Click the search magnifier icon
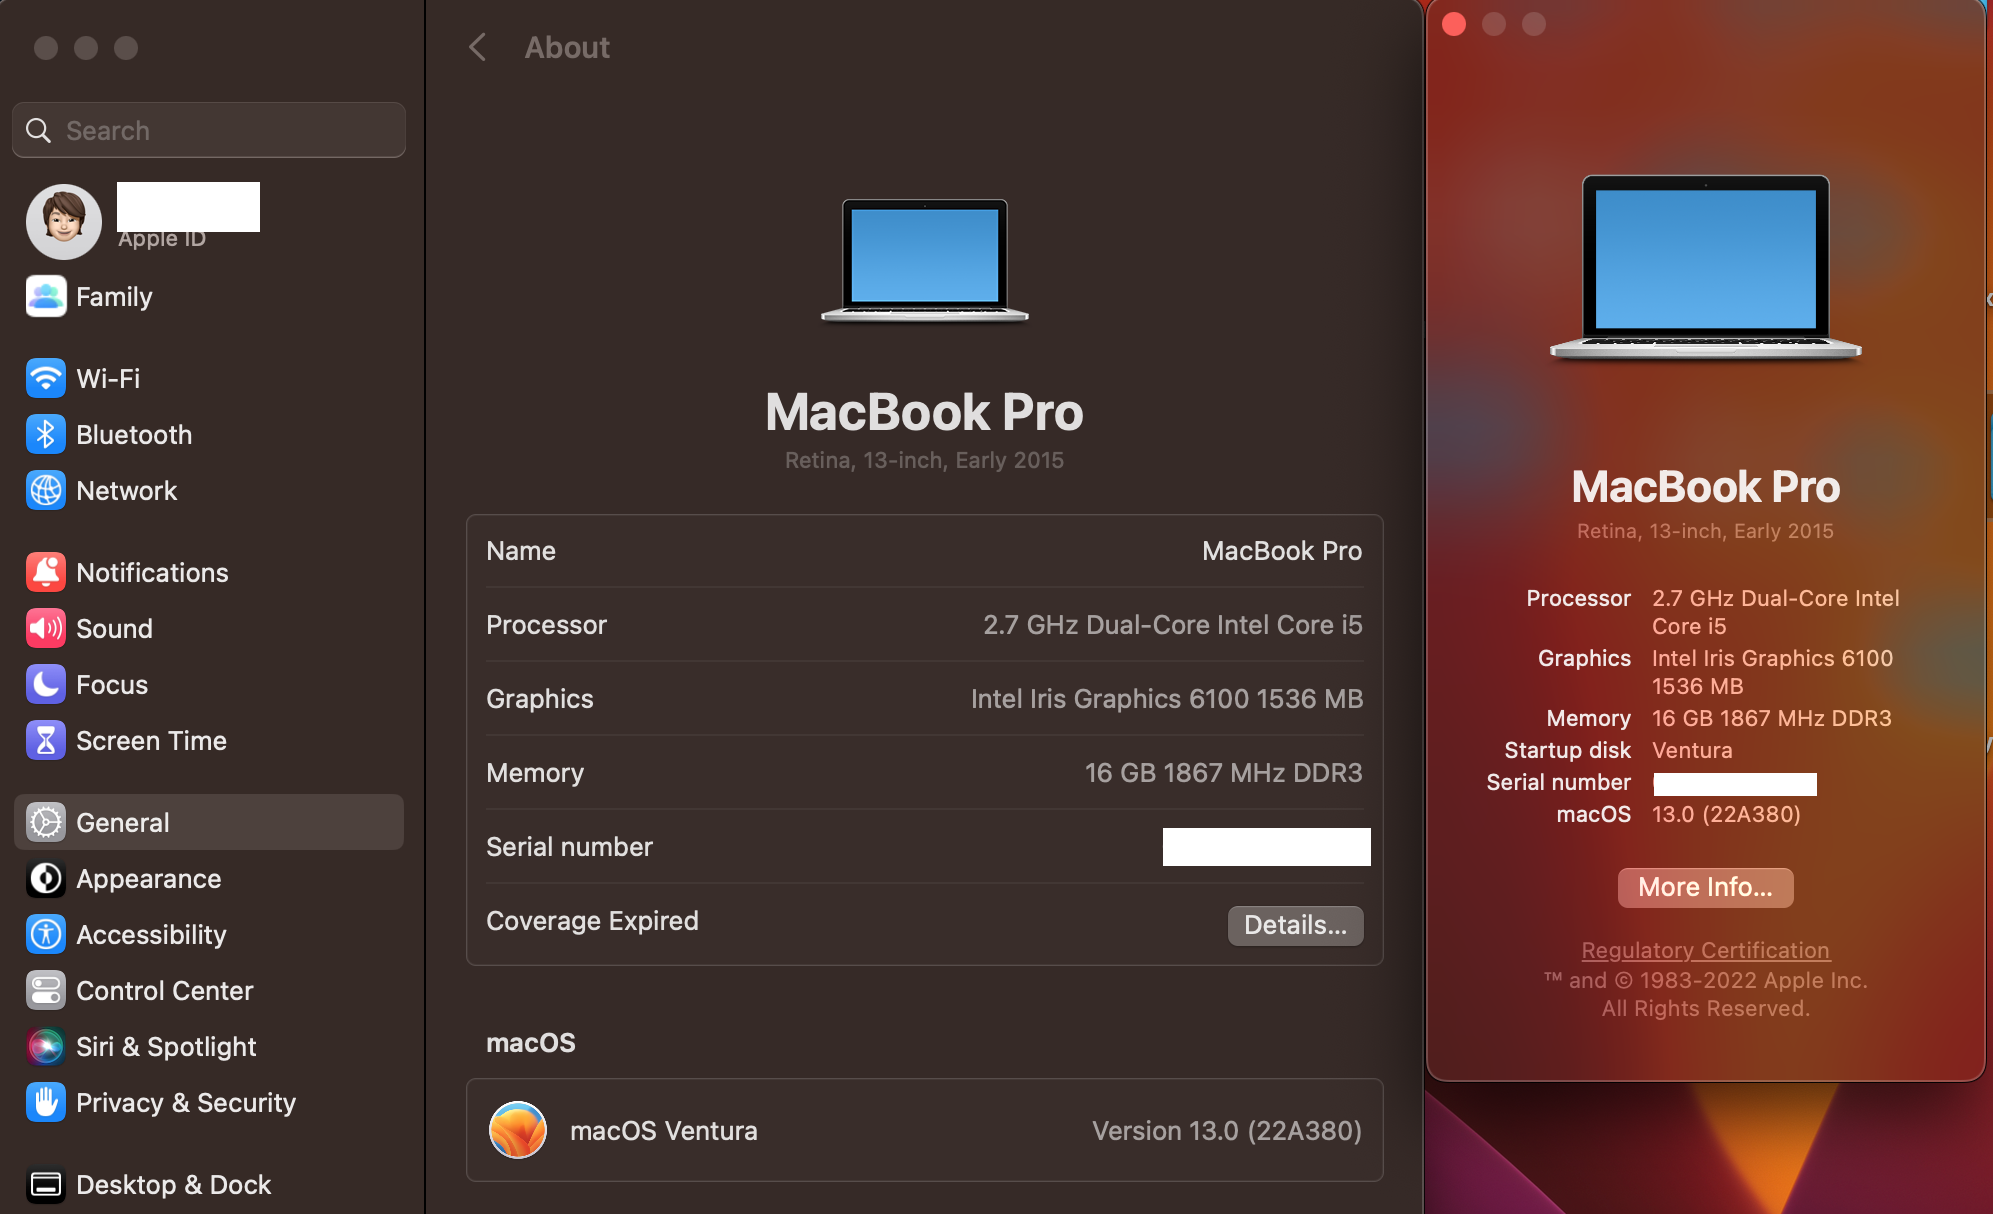The image size is (1993, 1214). point(38,131)
